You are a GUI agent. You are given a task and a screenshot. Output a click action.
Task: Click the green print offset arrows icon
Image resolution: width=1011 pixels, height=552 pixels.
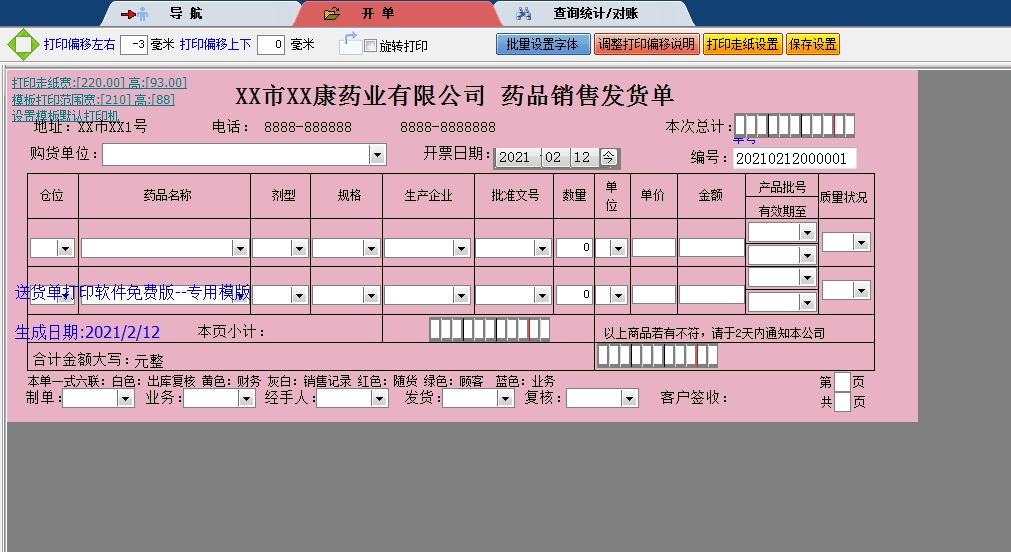(21, 45)
